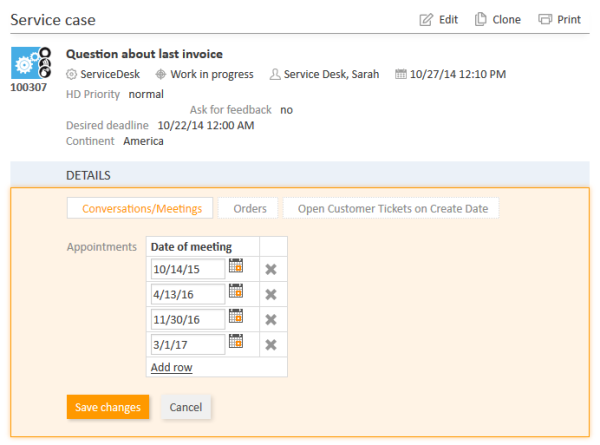Open calendar picker for 3/1/17 meeting
This screenshot has height=445, width=600.
pos(236,341)
